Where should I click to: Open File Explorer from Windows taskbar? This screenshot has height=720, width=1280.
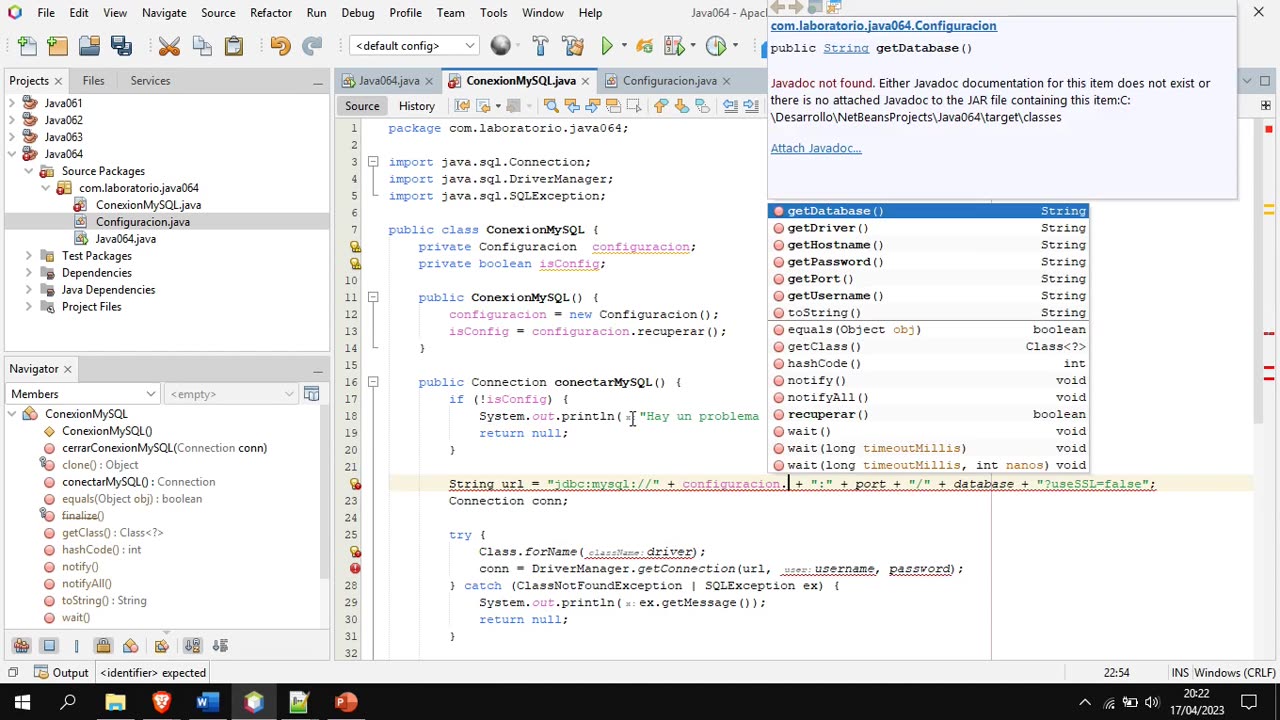click(115, 702)
